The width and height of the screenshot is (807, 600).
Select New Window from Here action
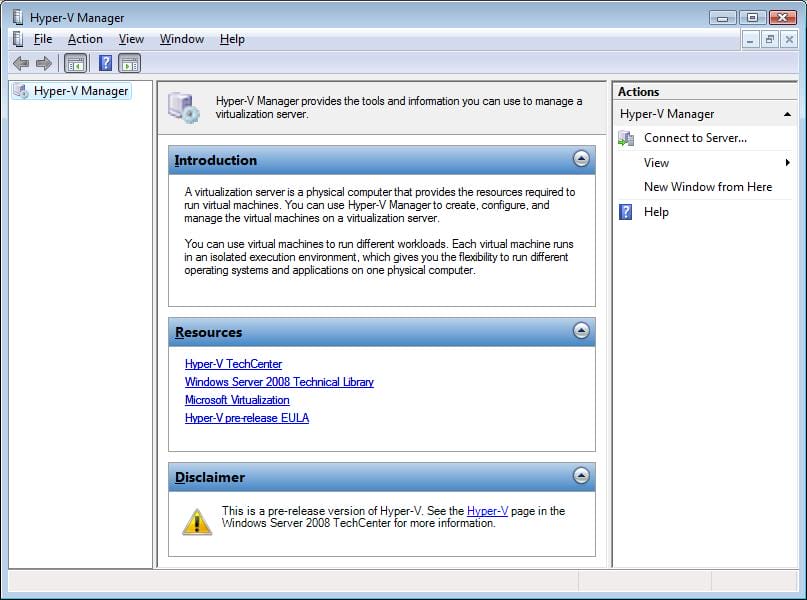coord(708,187)
